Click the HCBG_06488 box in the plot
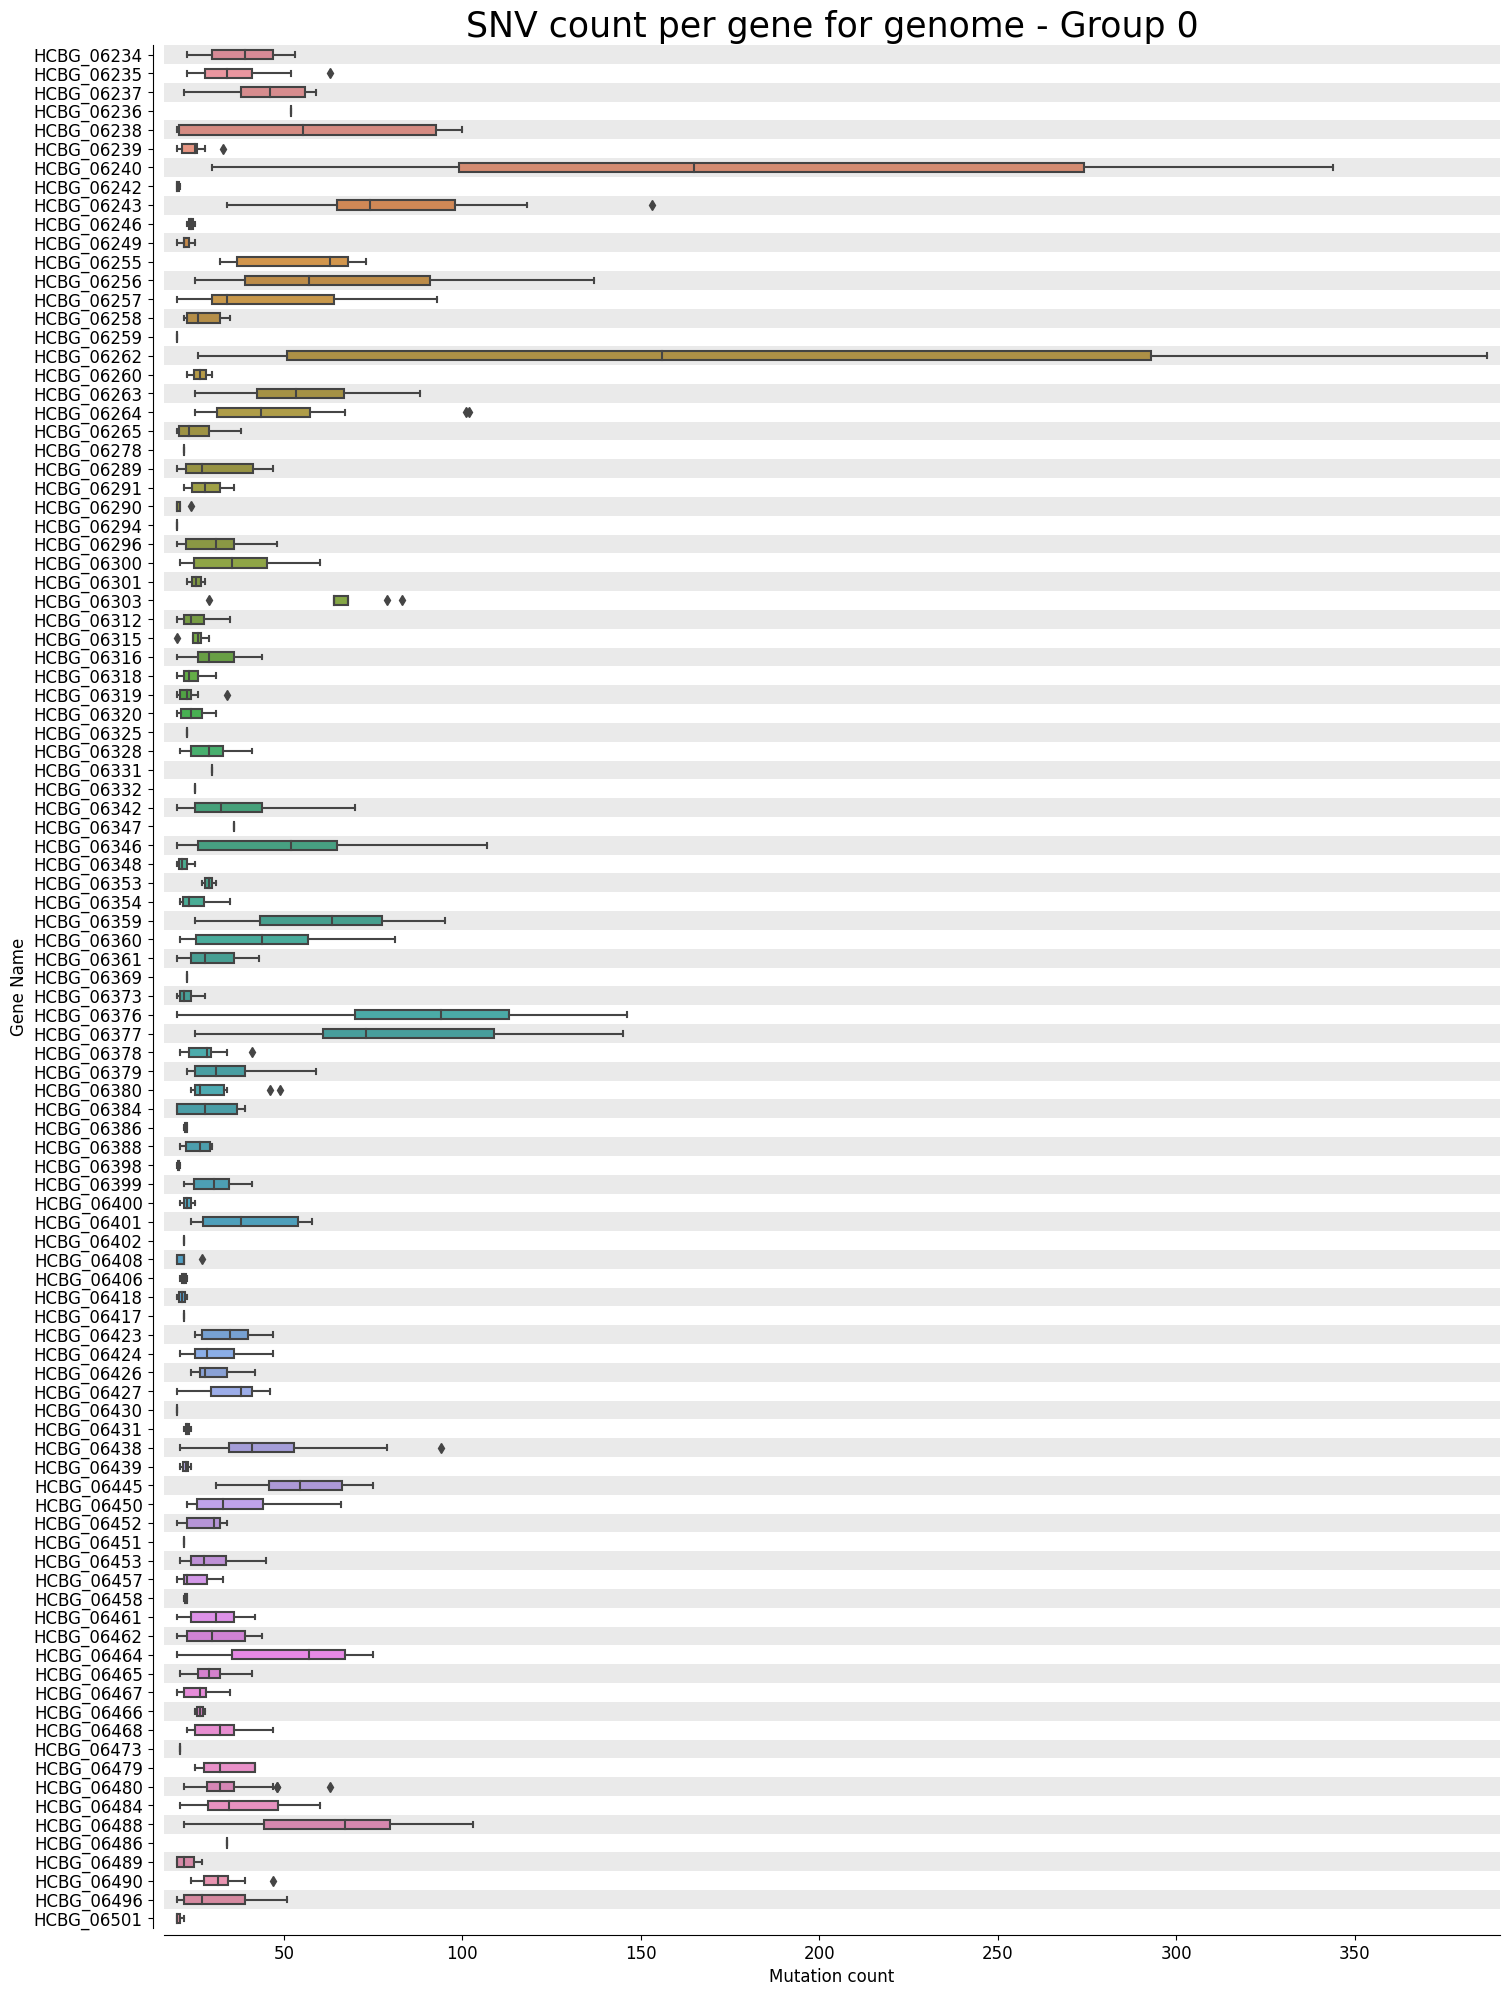Viewport: 1510px width, 1996px height. 327,1825
